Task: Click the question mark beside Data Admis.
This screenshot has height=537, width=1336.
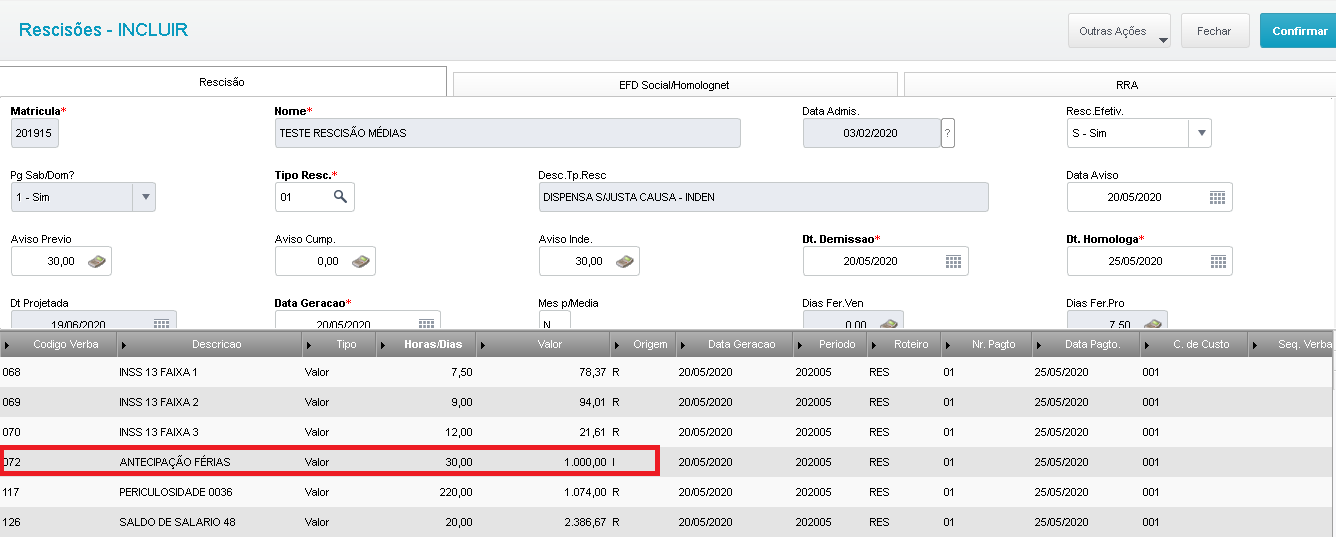Action: pyautogui.click(x=948, y=133)
